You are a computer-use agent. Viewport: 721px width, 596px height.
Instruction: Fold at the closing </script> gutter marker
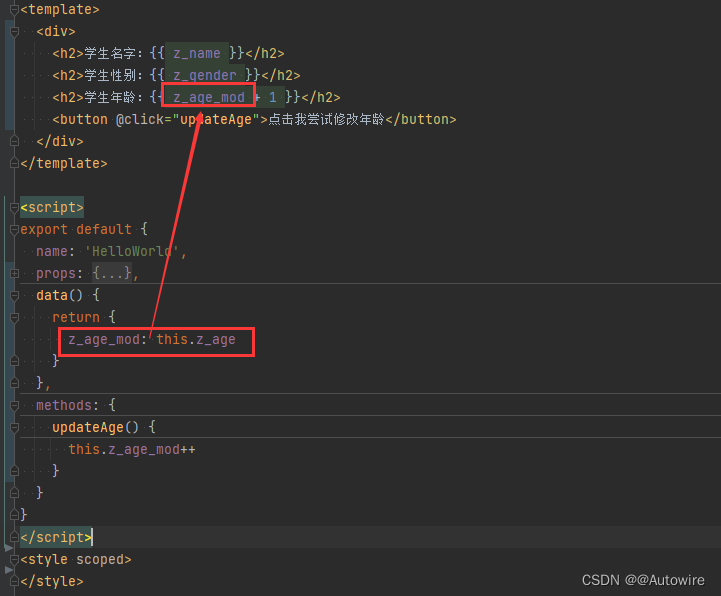(x=14, y=537)
